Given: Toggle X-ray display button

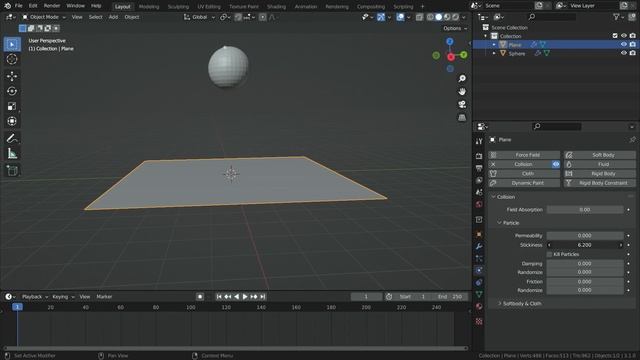Looking at the screenshot, I should (419, 17).
